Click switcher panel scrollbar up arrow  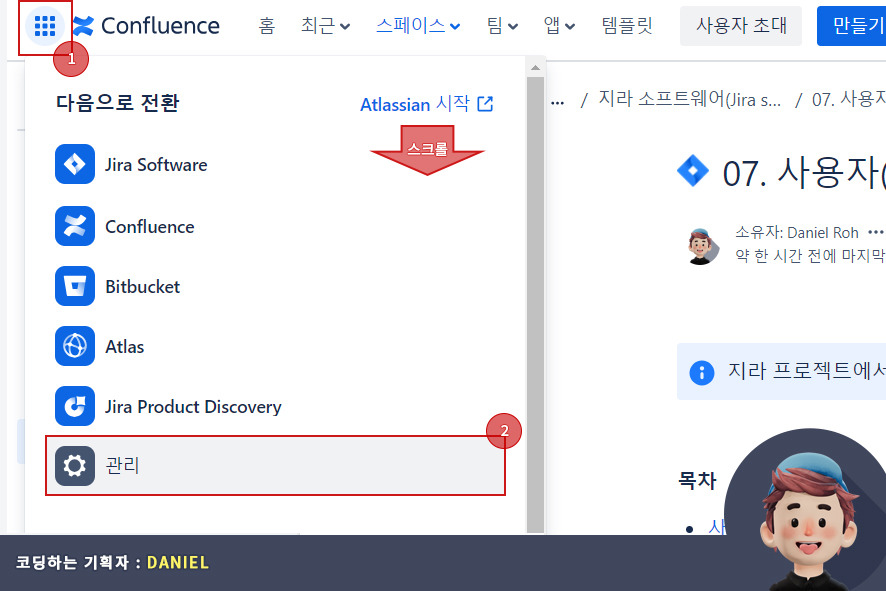(x=535, y=68)
